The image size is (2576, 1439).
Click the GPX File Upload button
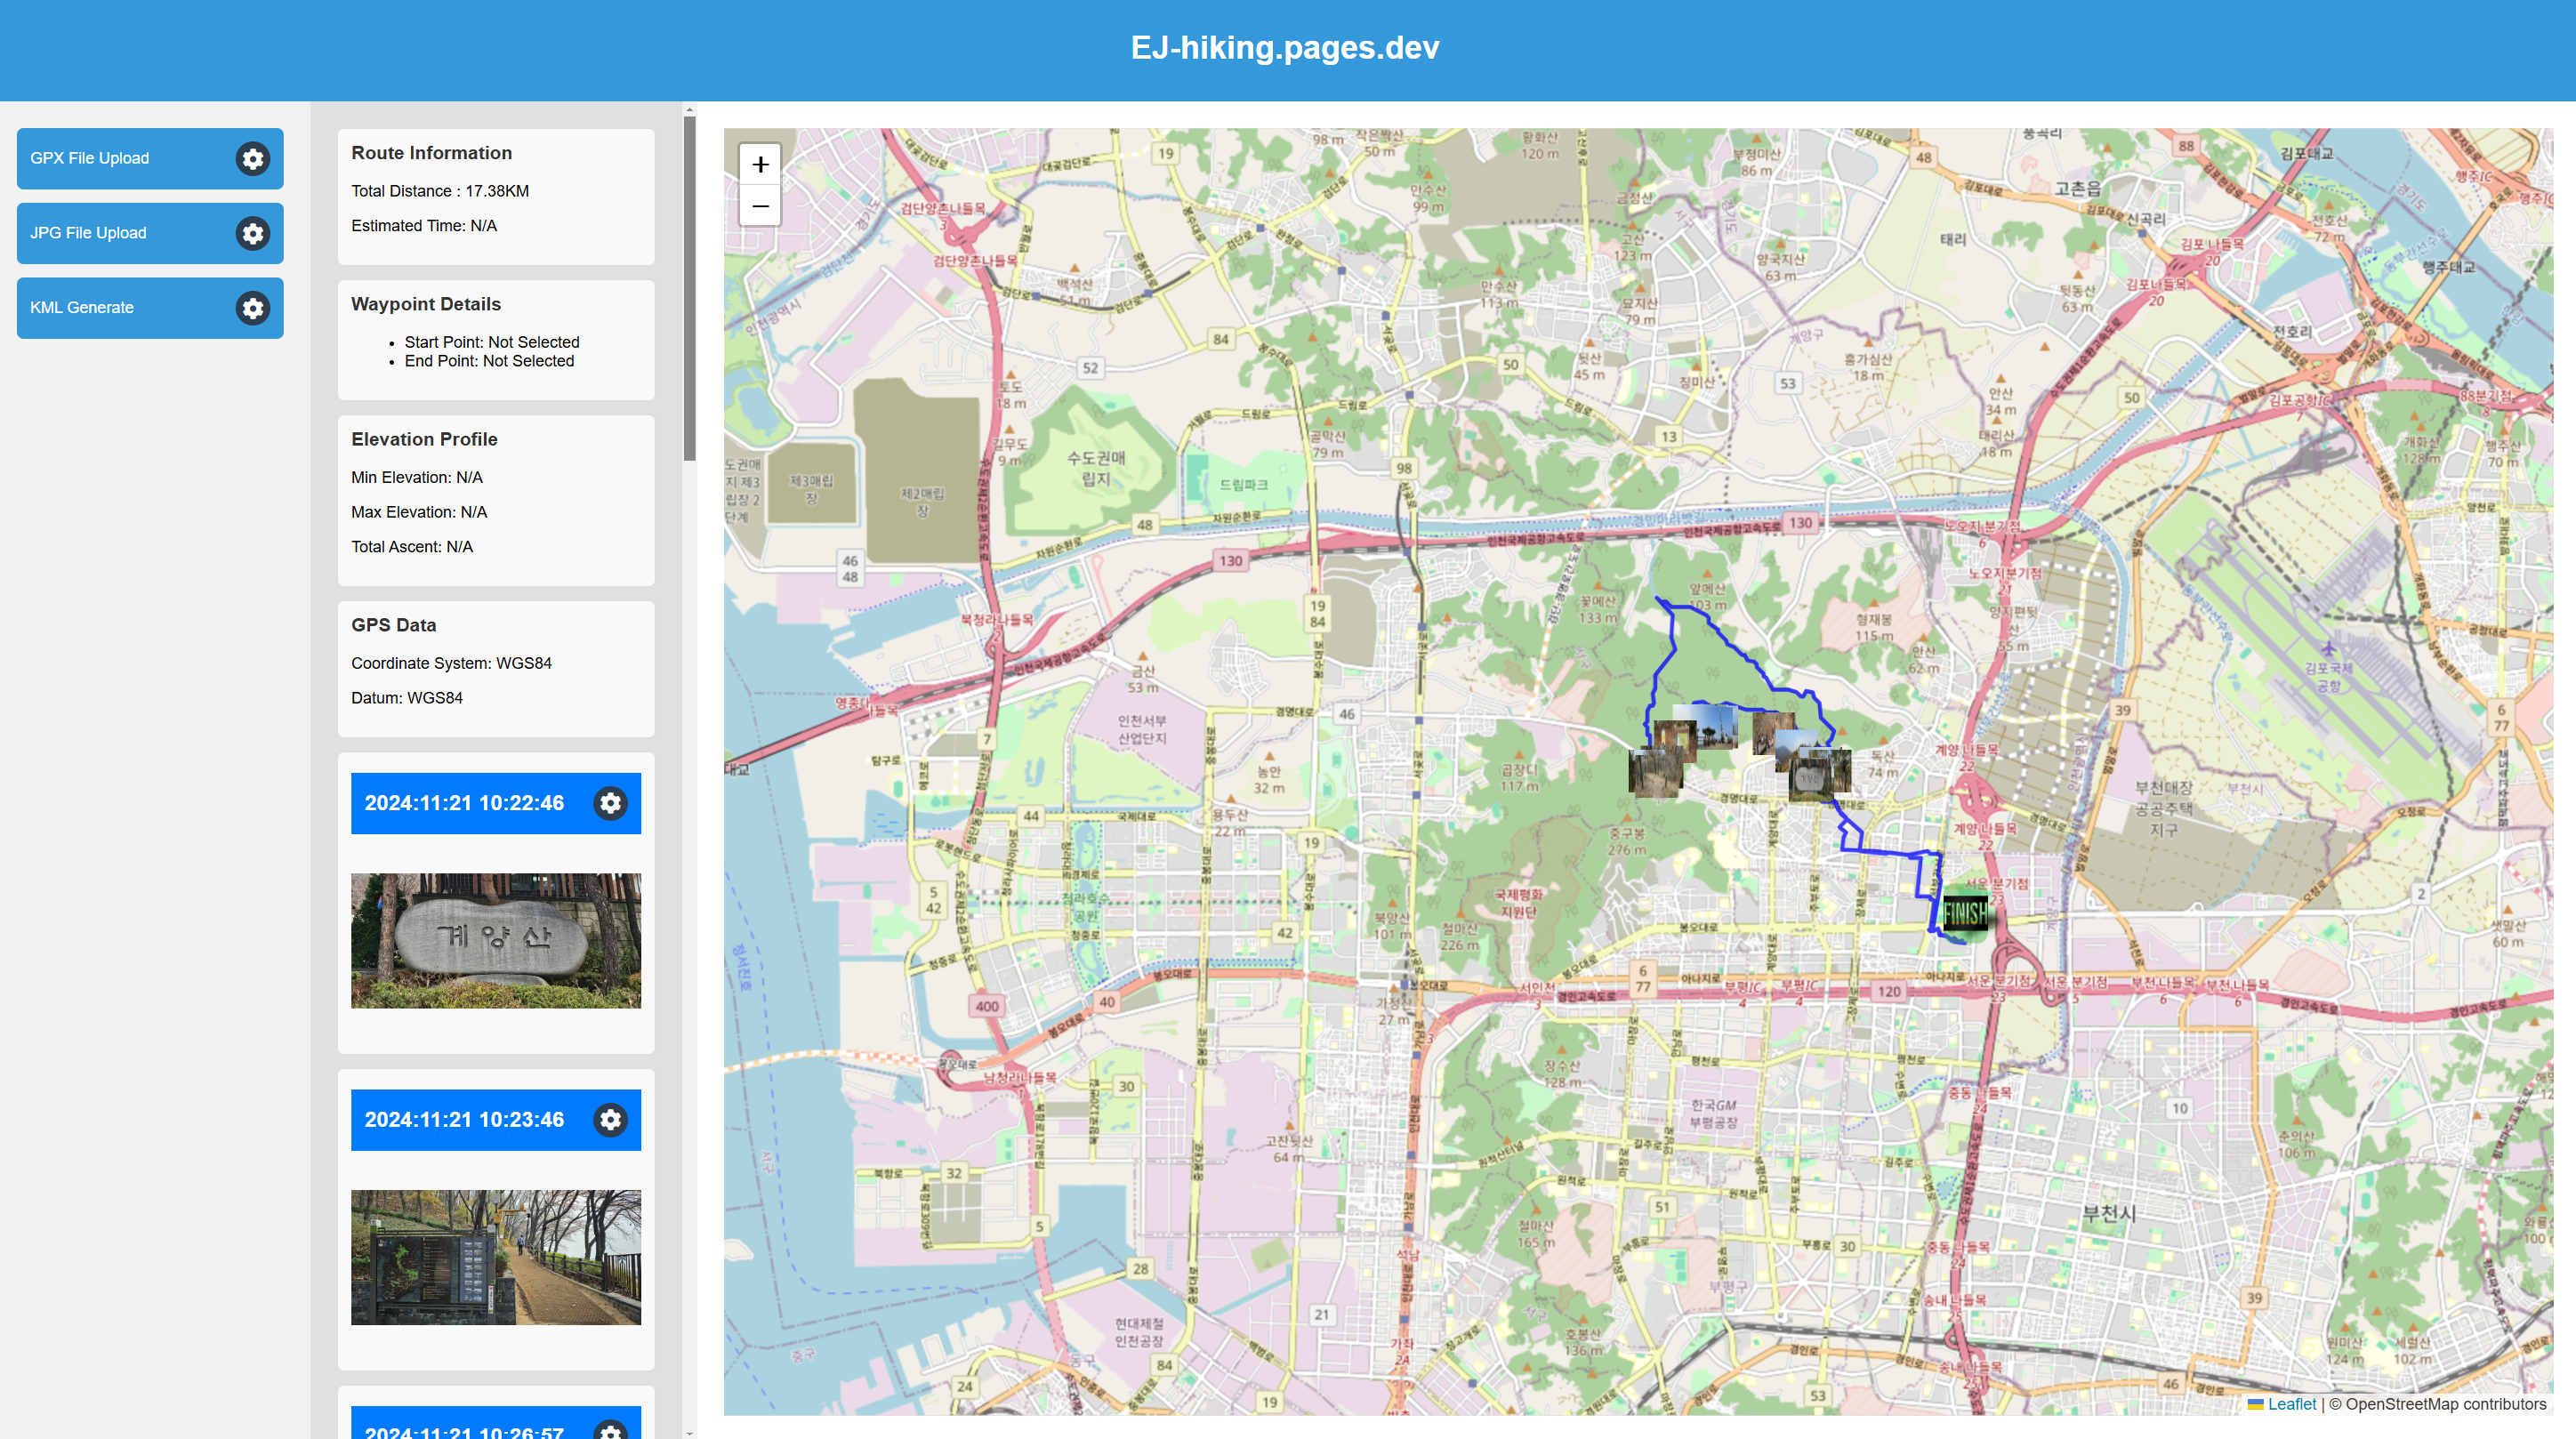150,158
